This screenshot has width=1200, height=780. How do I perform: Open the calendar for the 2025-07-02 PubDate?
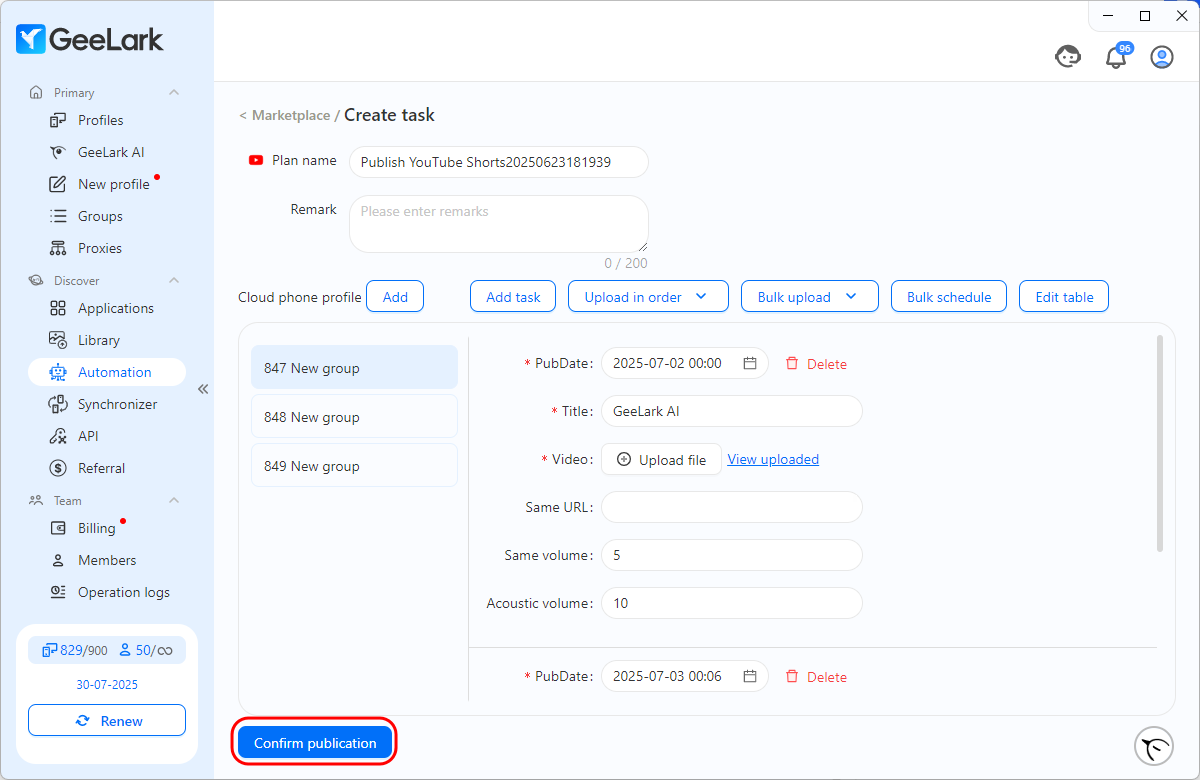[x=750, y=363]
